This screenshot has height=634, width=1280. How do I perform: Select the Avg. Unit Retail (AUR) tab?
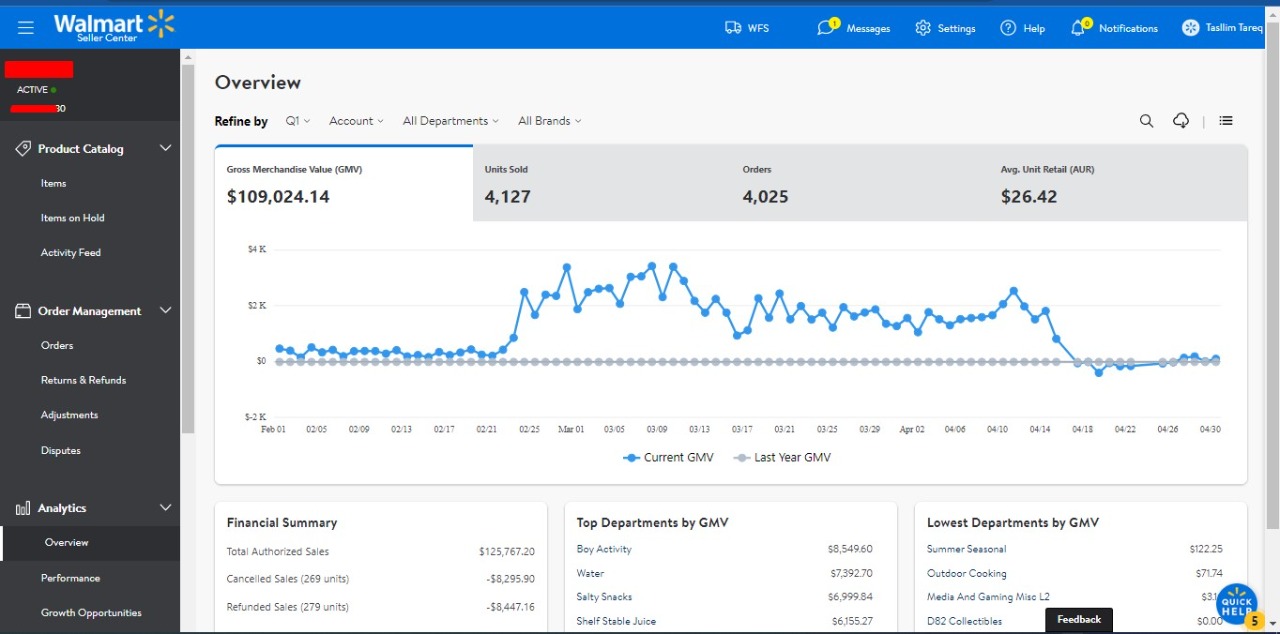[x=1118, y=183]
